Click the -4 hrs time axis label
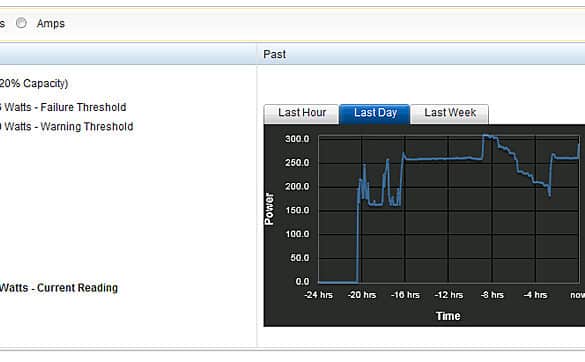Viewport: 585px width, 362px height. point(535,295)
